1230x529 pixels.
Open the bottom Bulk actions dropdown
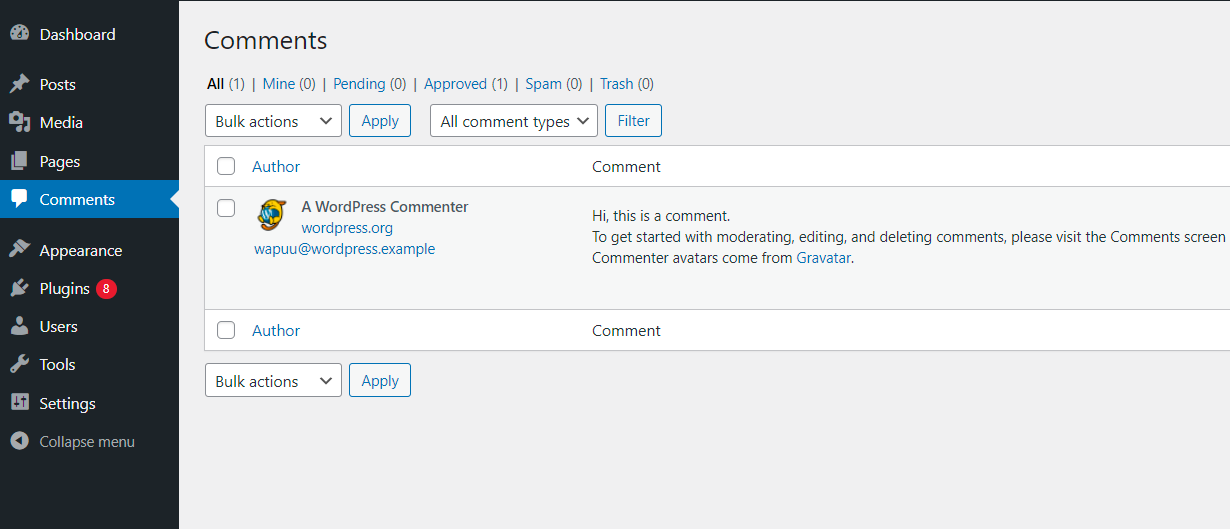273,381
